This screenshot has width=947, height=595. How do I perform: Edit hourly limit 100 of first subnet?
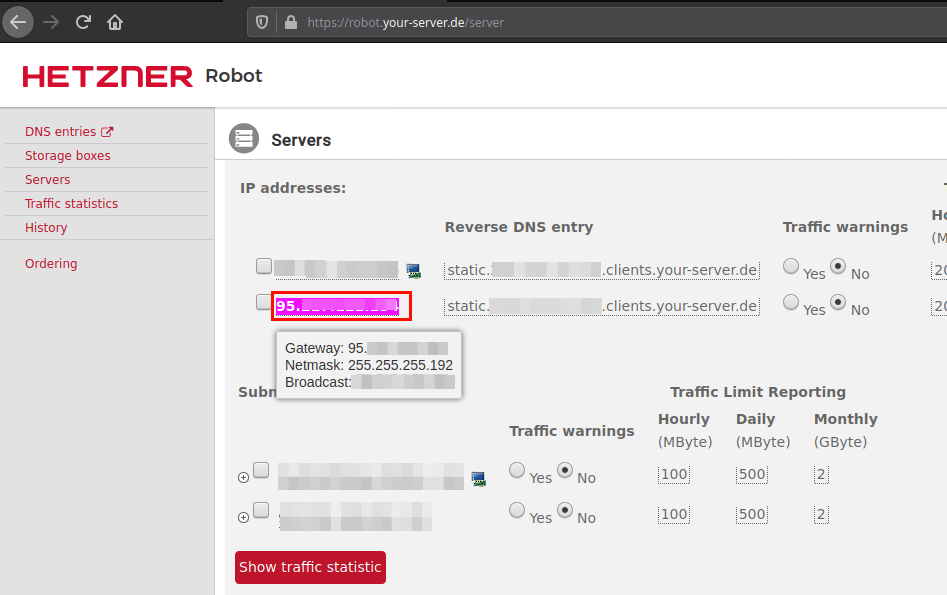(x=674, y=474)
